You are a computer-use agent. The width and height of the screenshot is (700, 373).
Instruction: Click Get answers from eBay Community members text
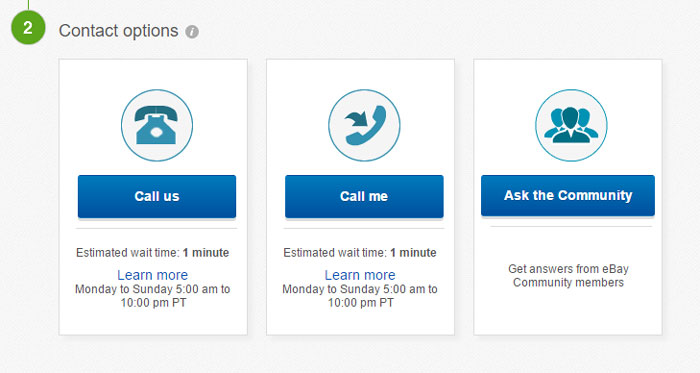click(568, 276)
